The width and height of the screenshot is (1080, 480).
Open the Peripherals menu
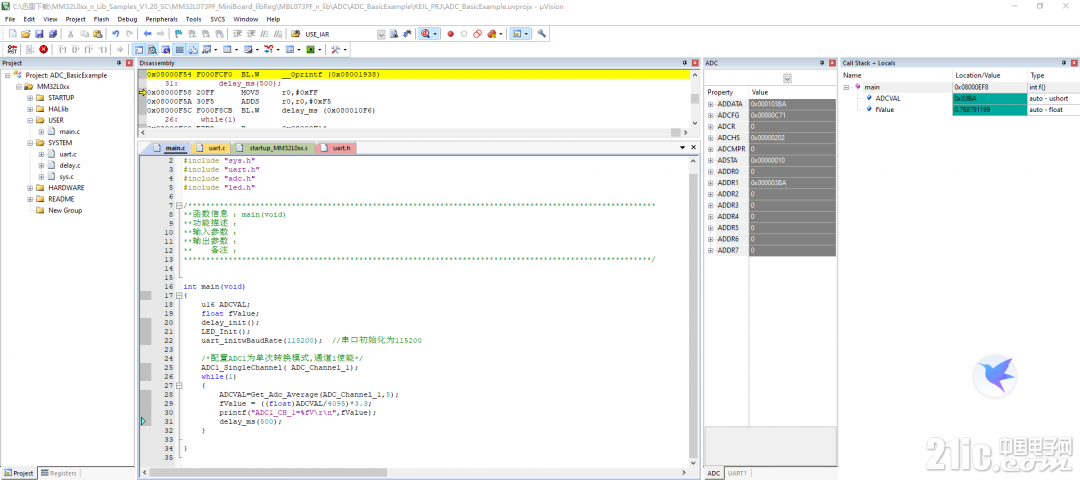pyautogui.click(x=163, y=19)
